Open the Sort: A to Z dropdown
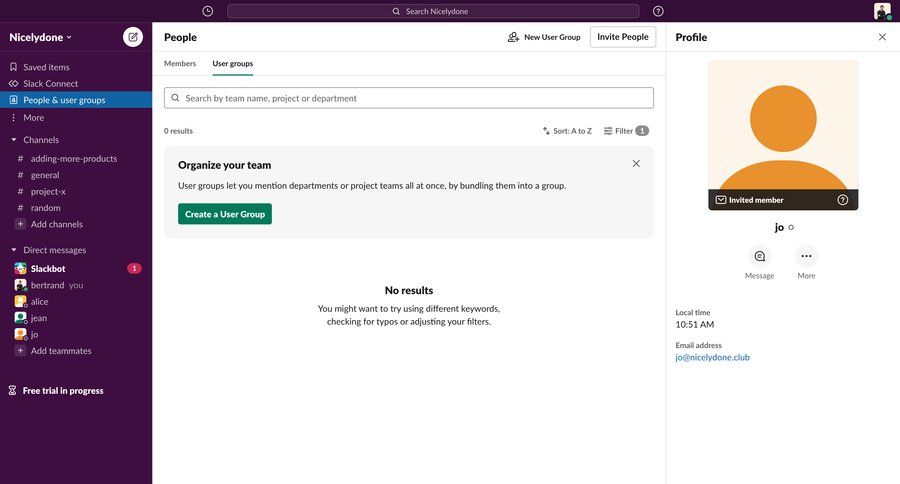900x484 pixels. [567, 131]
